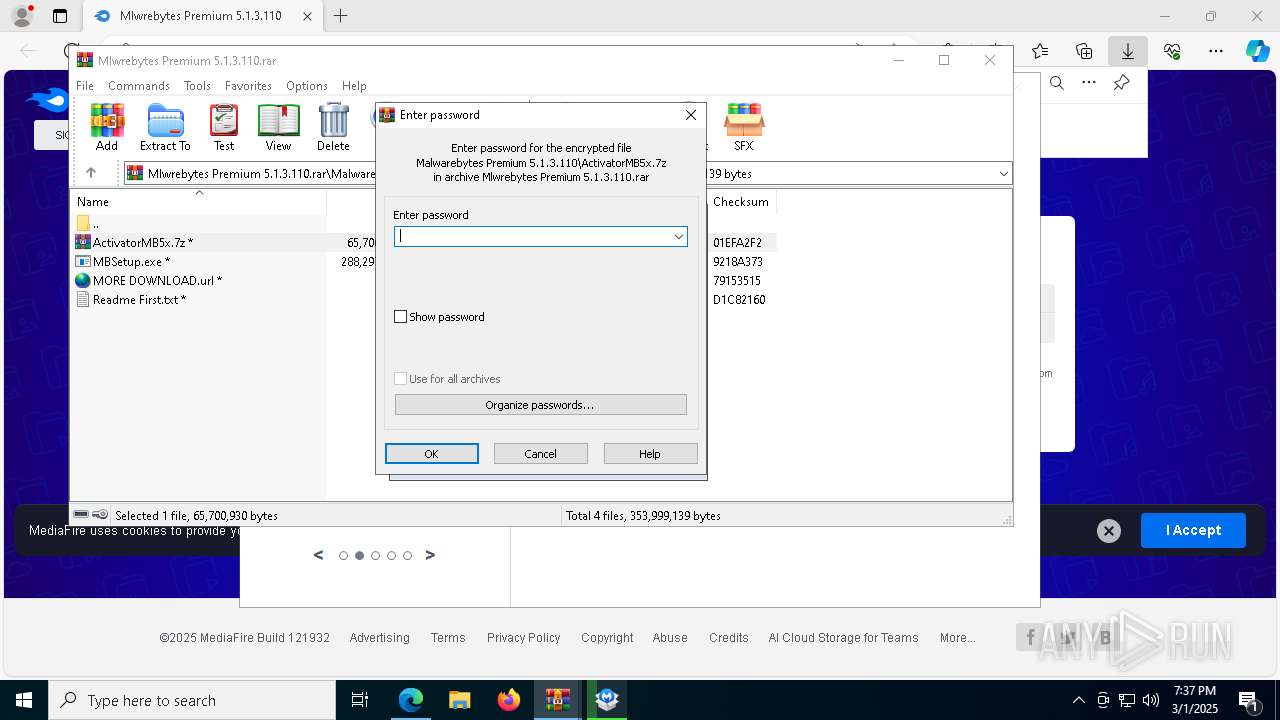The image size is (1280, 720).
Task: Open the Tools menu
Action: 197,86
